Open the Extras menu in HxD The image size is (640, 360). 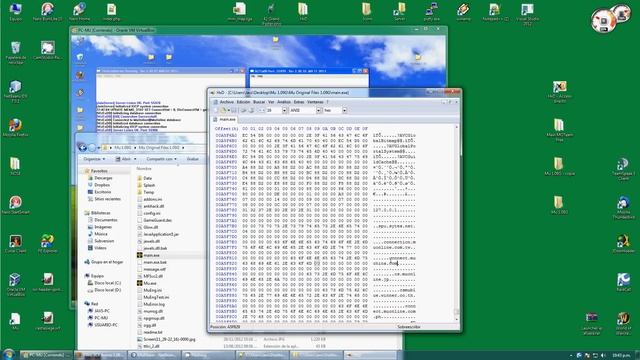point(299,102)
